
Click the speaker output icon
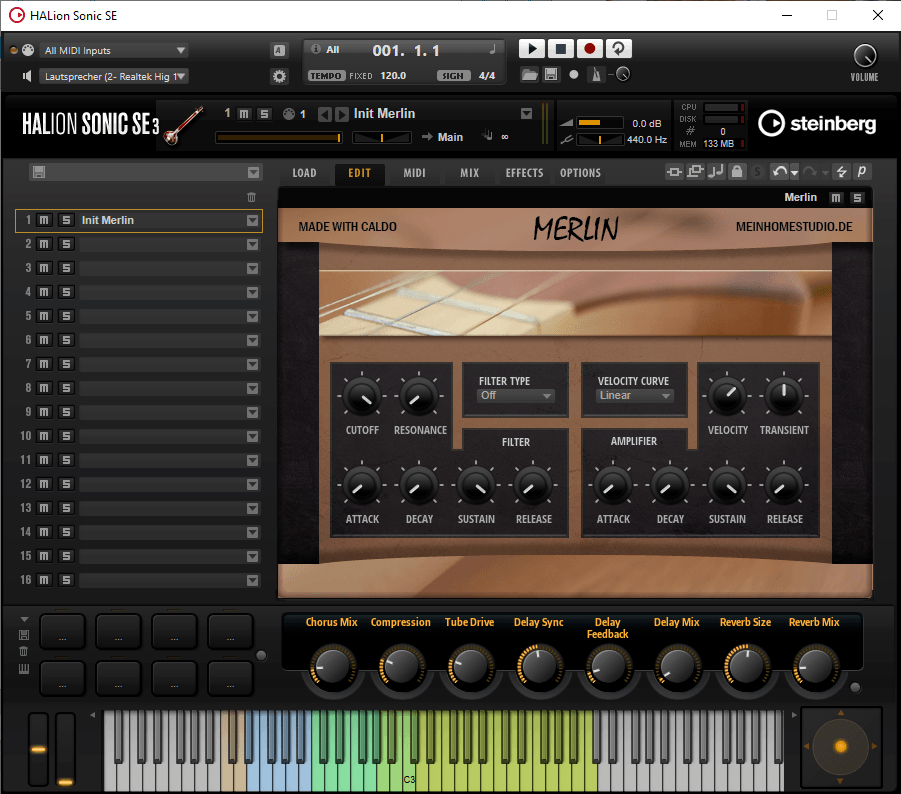click(x=26, y=76)
